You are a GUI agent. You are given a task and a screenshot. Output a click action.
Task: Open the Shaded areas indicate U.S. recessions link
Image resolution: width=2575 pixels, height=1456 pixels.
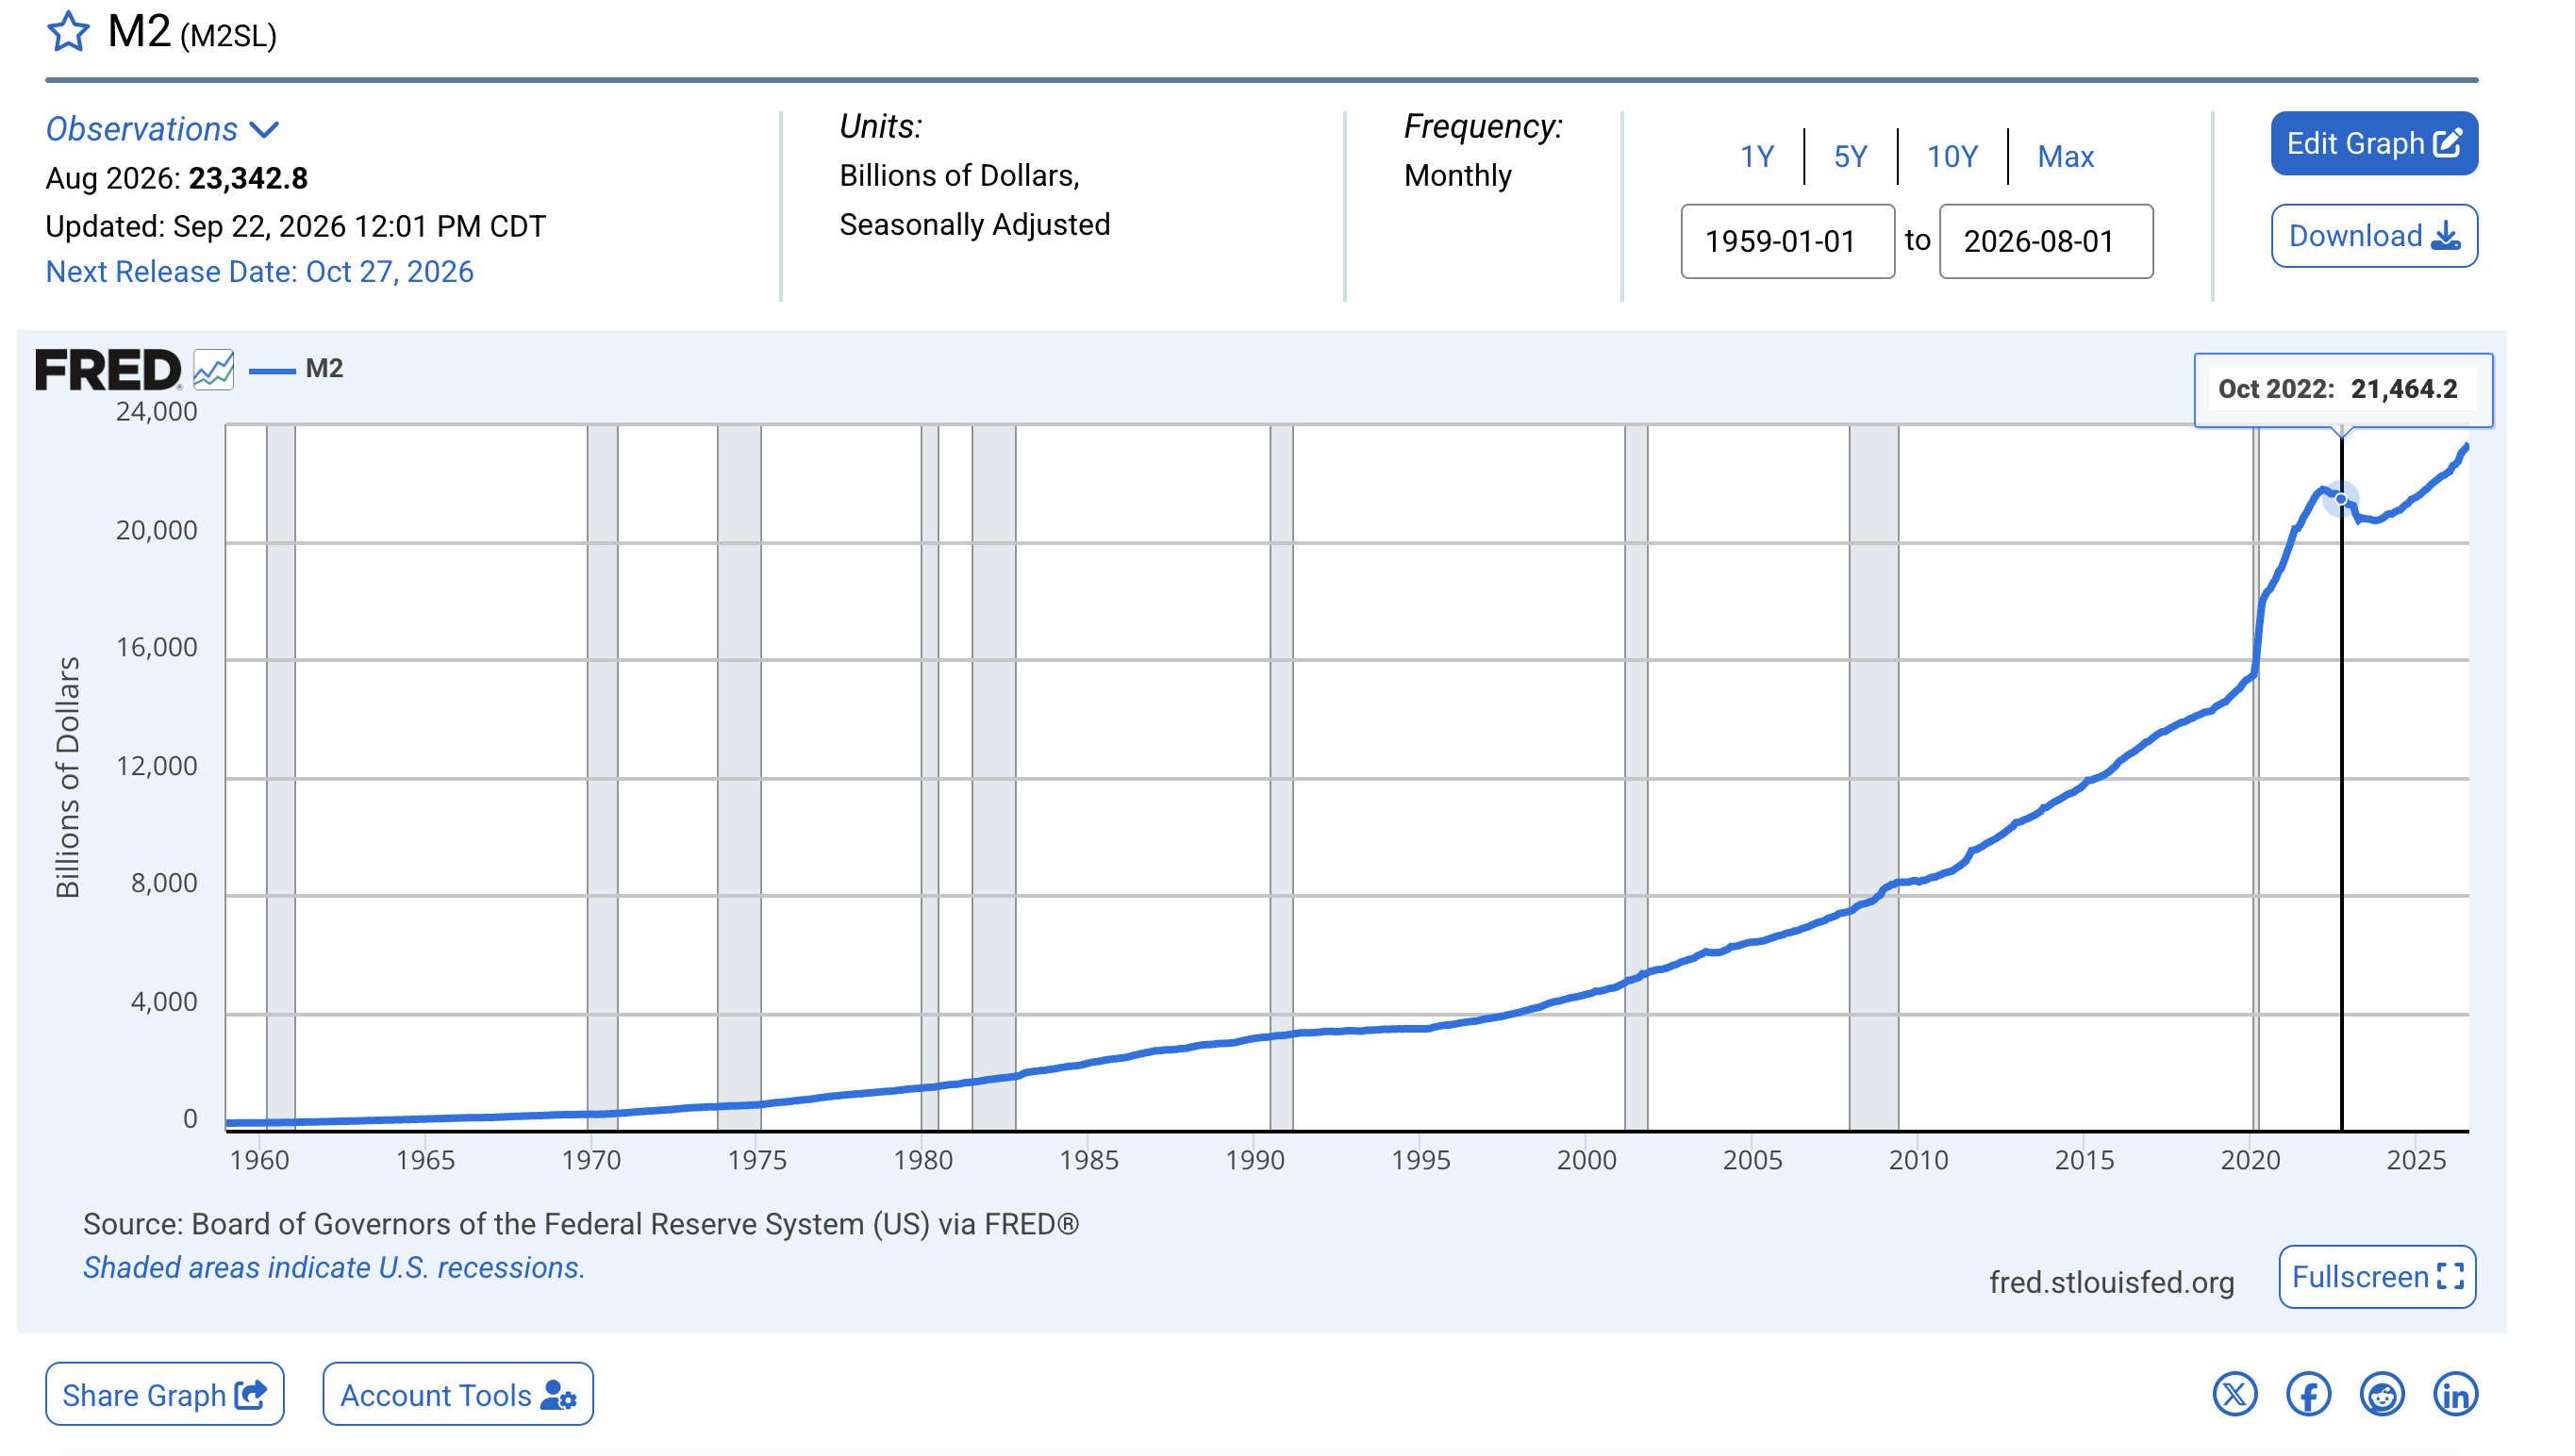334,1267
